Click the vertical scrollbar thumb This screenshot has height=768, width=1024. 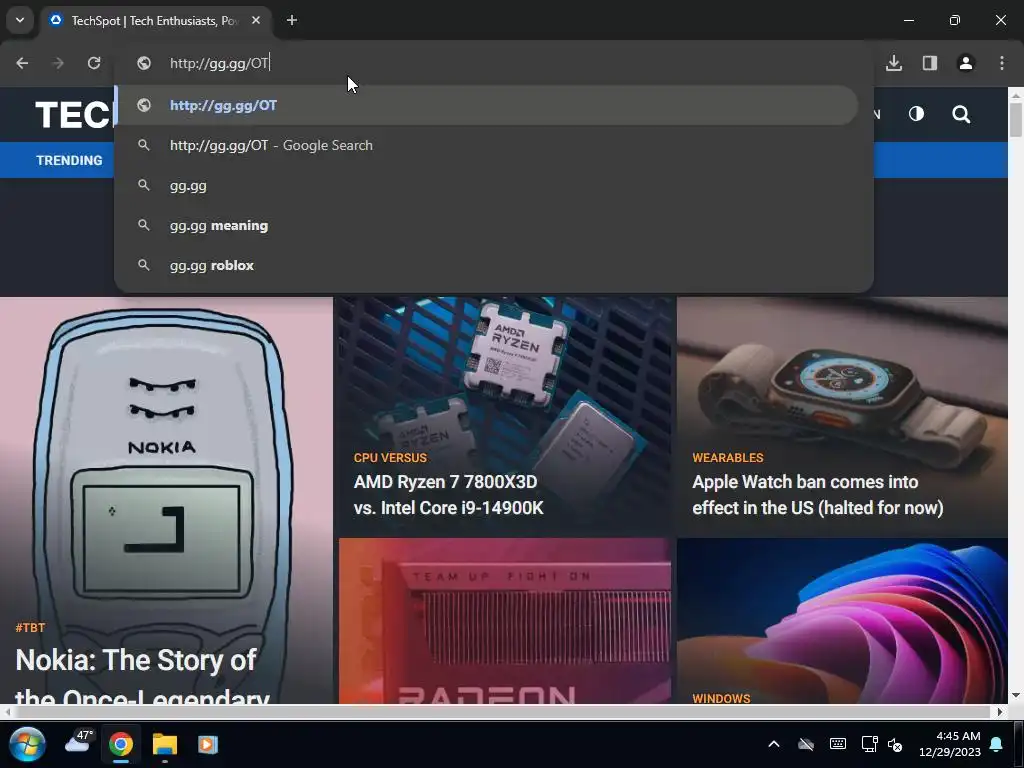coord(1016,120)
